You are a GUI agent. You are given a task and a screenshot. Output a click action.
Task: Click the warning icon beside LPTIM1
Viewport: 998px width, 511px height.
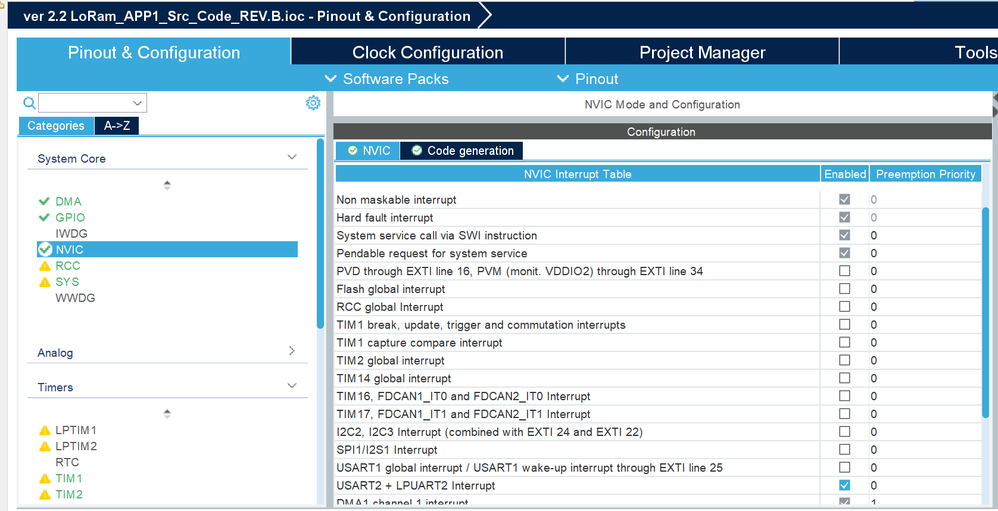[x=45, y=430]
